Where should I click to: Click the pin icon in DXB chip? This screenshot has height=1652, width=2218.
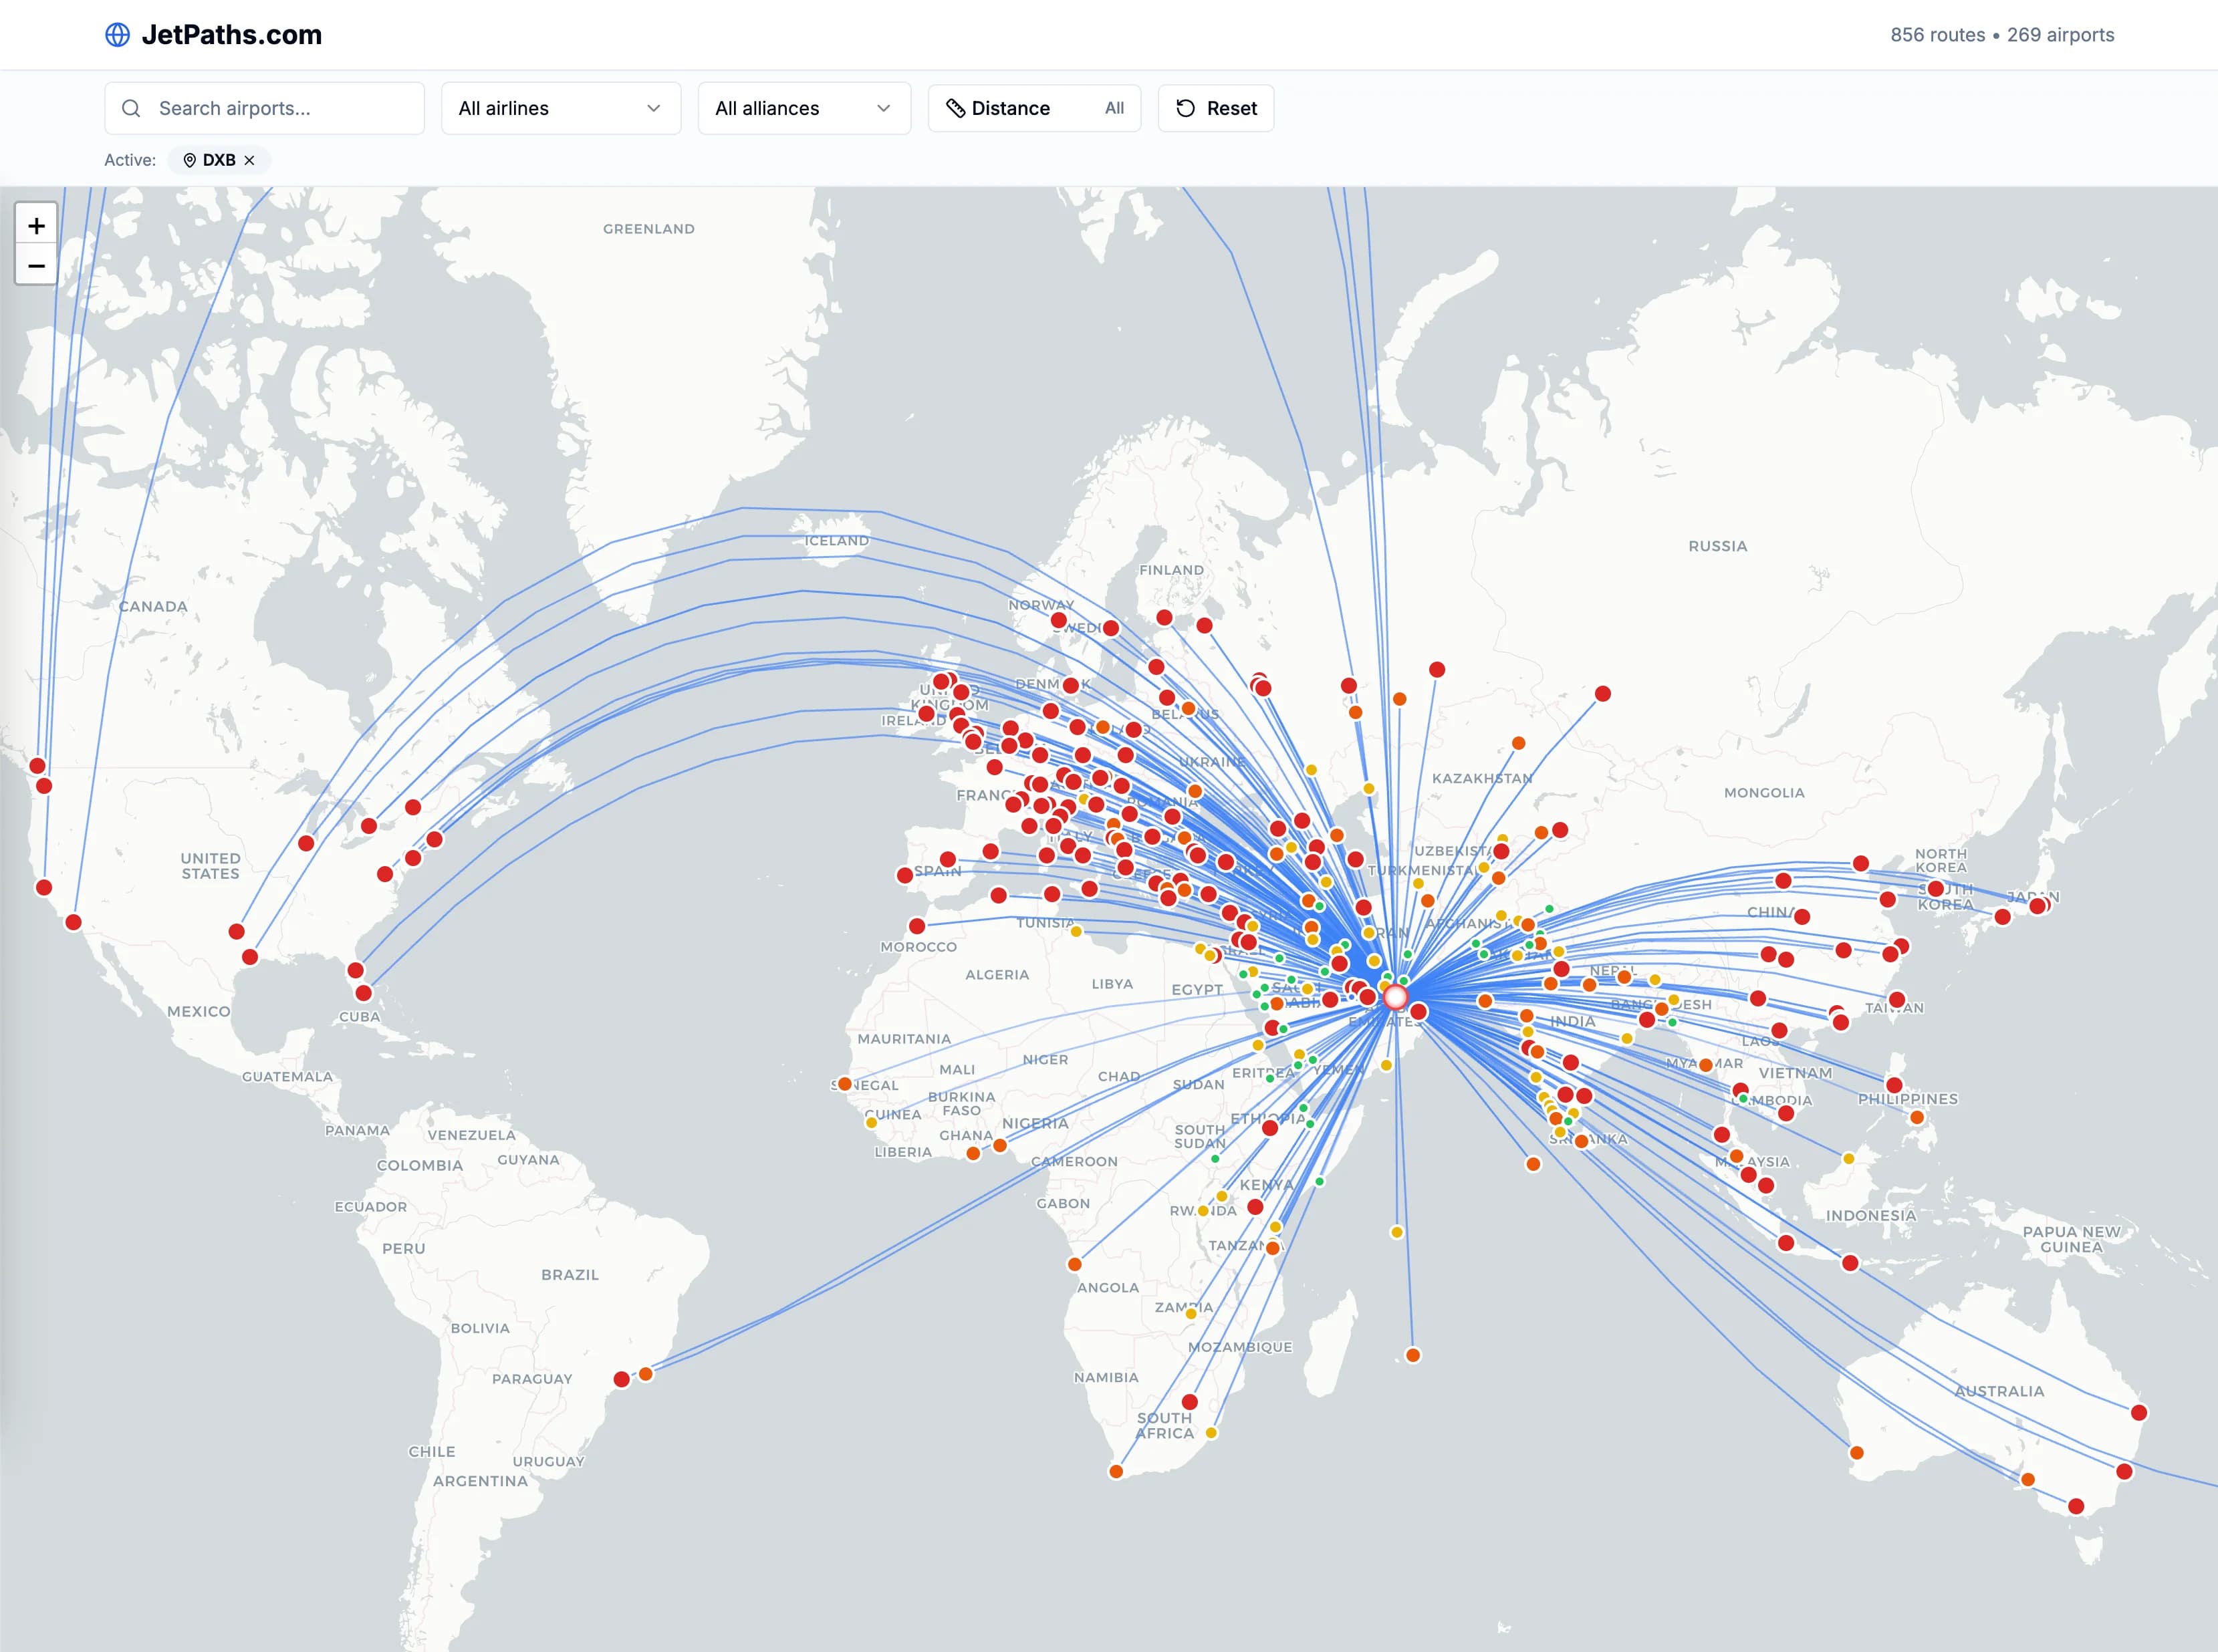(189, 160)
